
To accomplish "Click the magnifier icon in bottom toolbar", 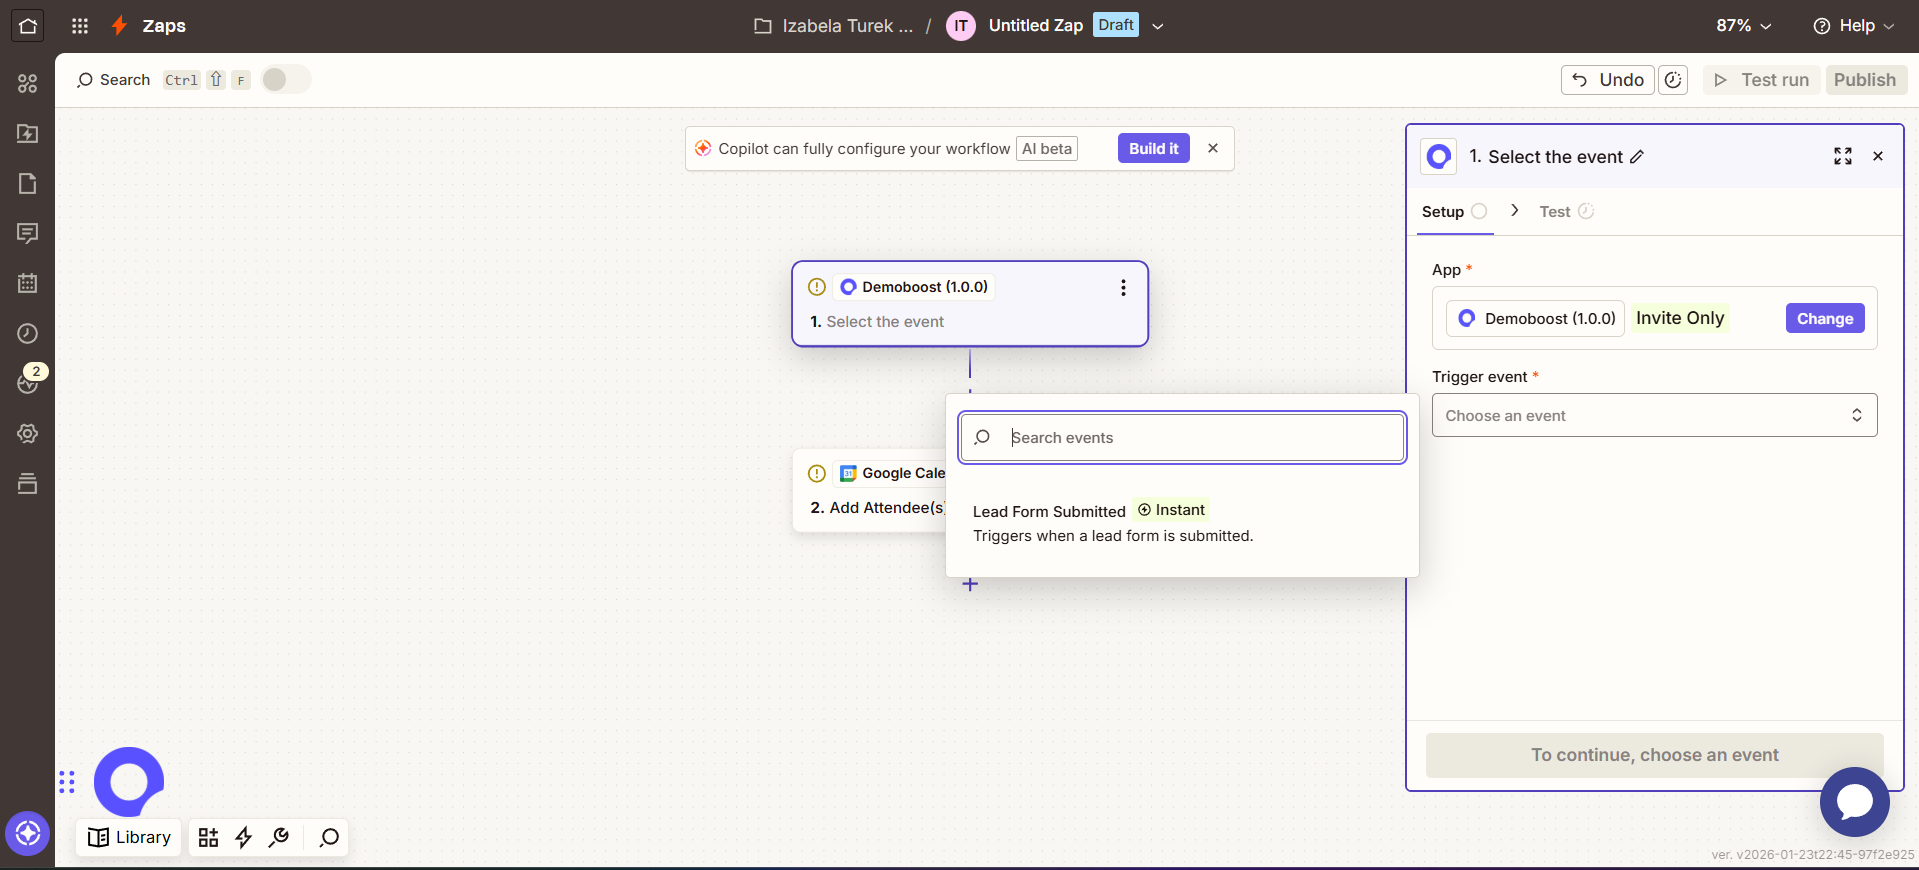I will point(329,837).
